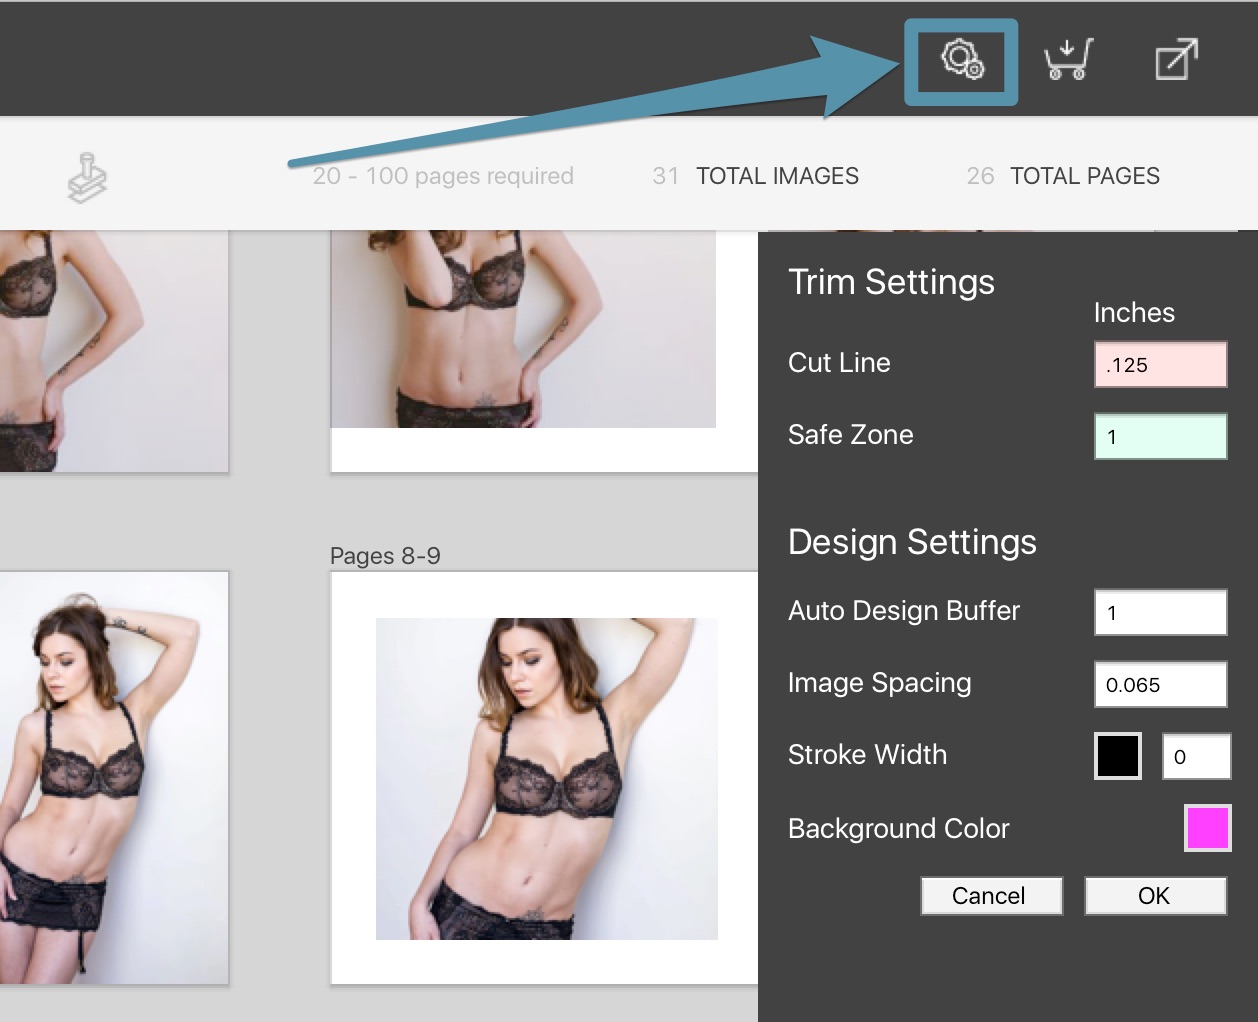Pick the magenta Background Color swatch

pos(1207,828)
